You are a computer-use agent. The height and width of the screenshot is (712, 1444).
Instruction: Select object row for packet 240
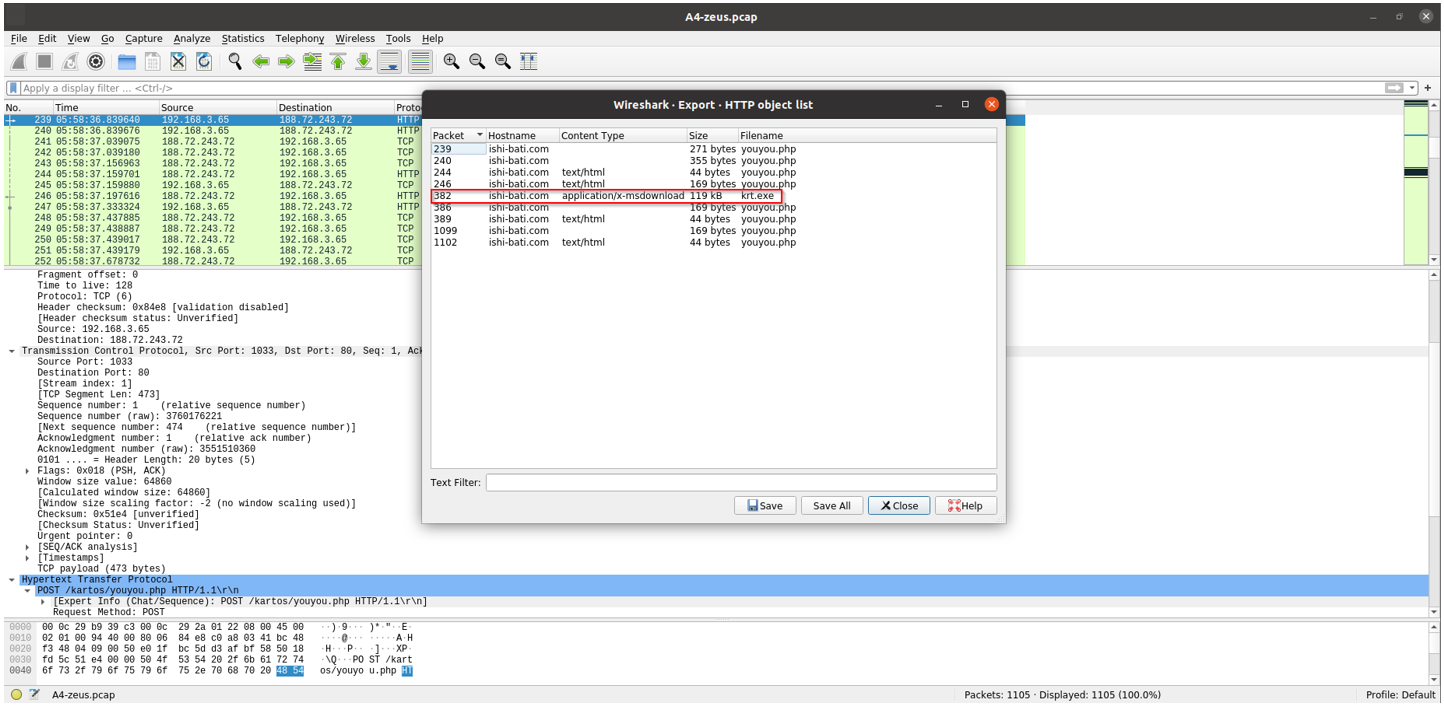point(713,160)
